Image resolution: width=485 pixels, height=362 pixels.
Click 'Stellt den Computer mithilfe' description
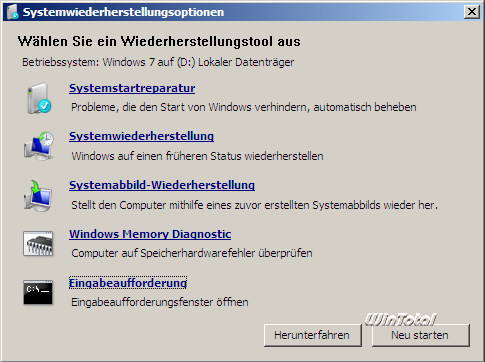click(254, 205)
